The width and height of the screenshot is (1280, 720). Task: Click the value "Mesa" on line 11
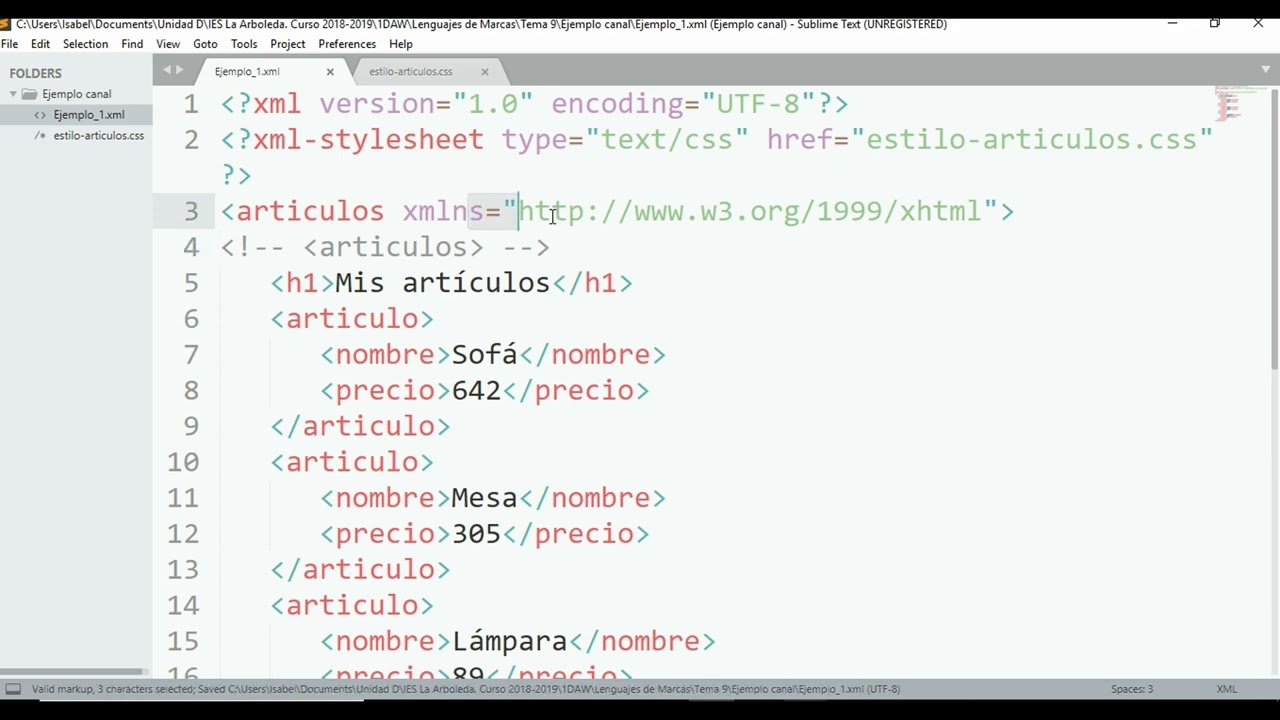click(x=484, y=498)
